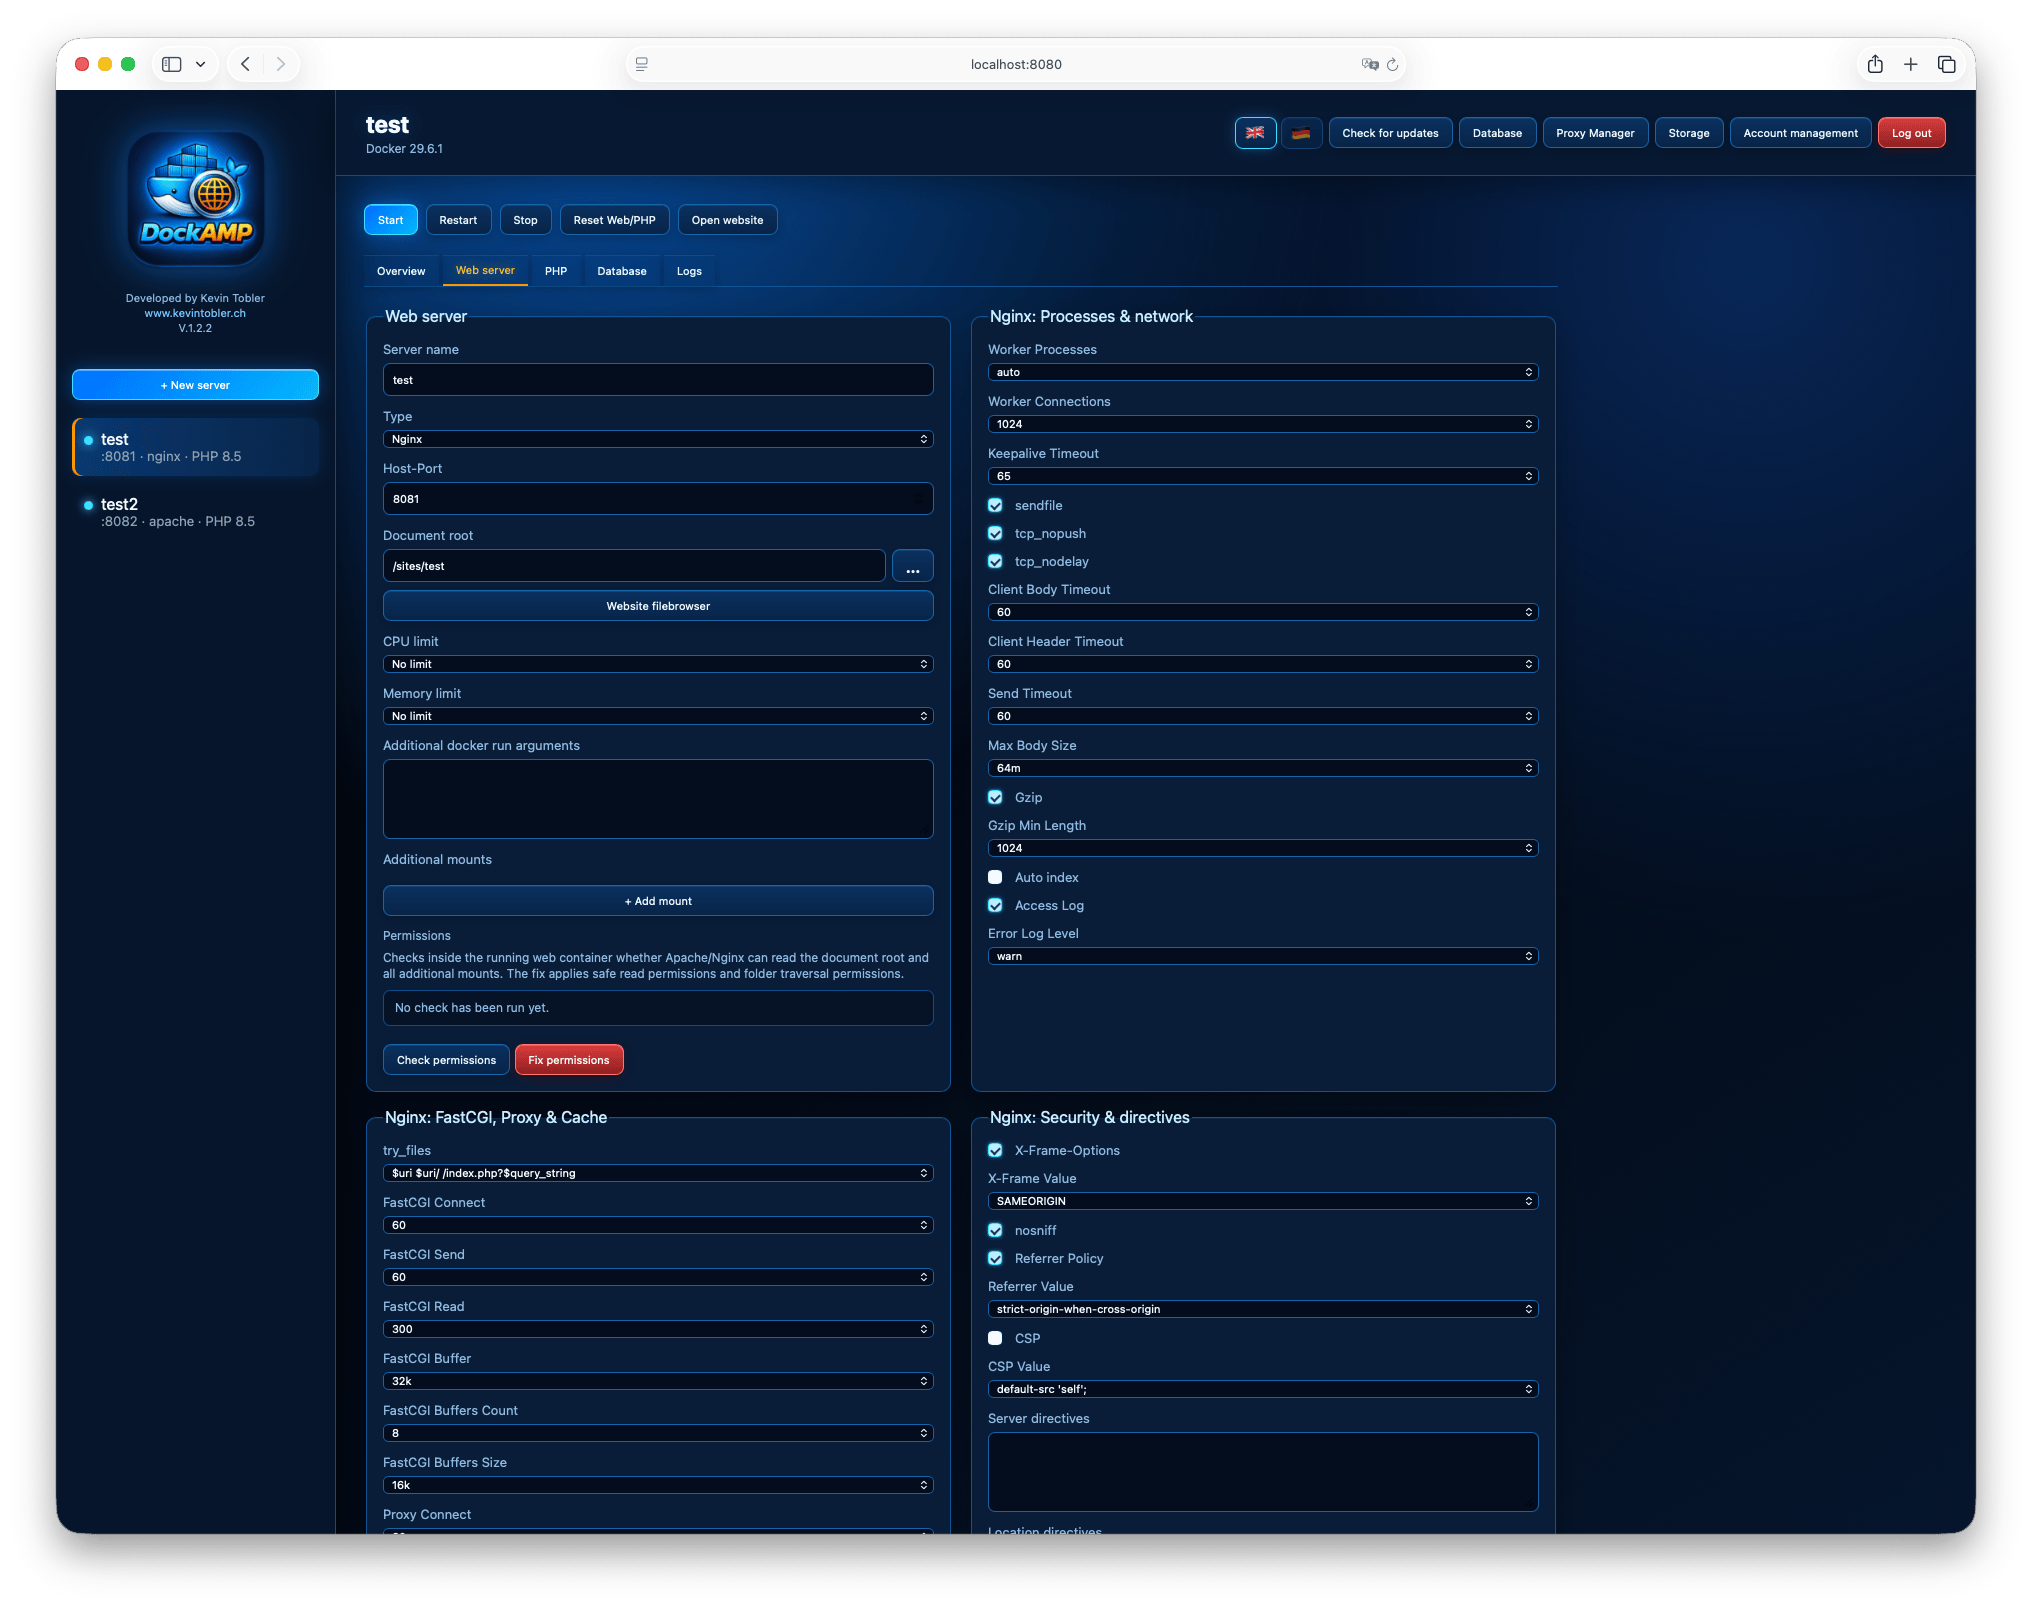
Task: Click the Start server button
Action: point(391,220)
